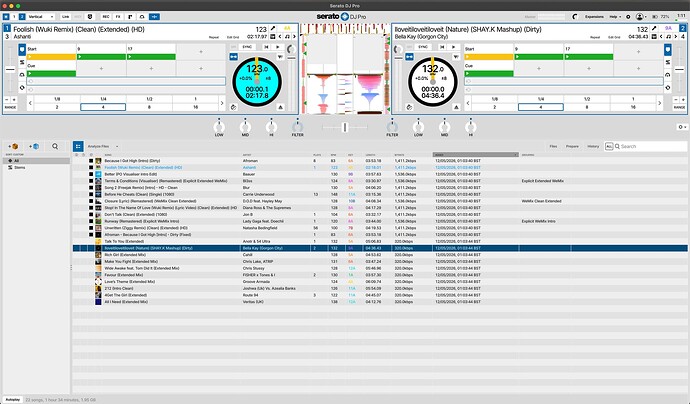Select deck layout button 2 in toolbar
This screenshot has height=404, width=690.
click(22, 17)
